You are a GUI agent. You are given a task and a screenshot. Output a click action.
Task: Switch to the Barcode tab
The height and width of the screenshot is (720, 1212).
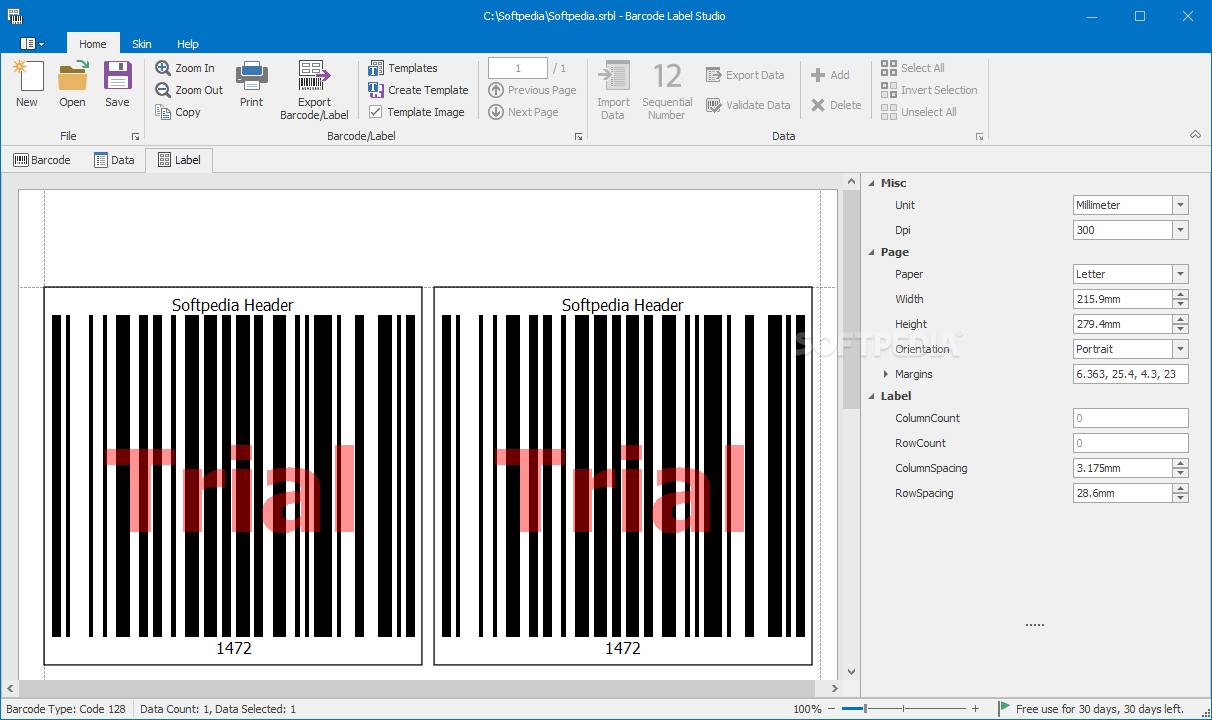(42, 160)
